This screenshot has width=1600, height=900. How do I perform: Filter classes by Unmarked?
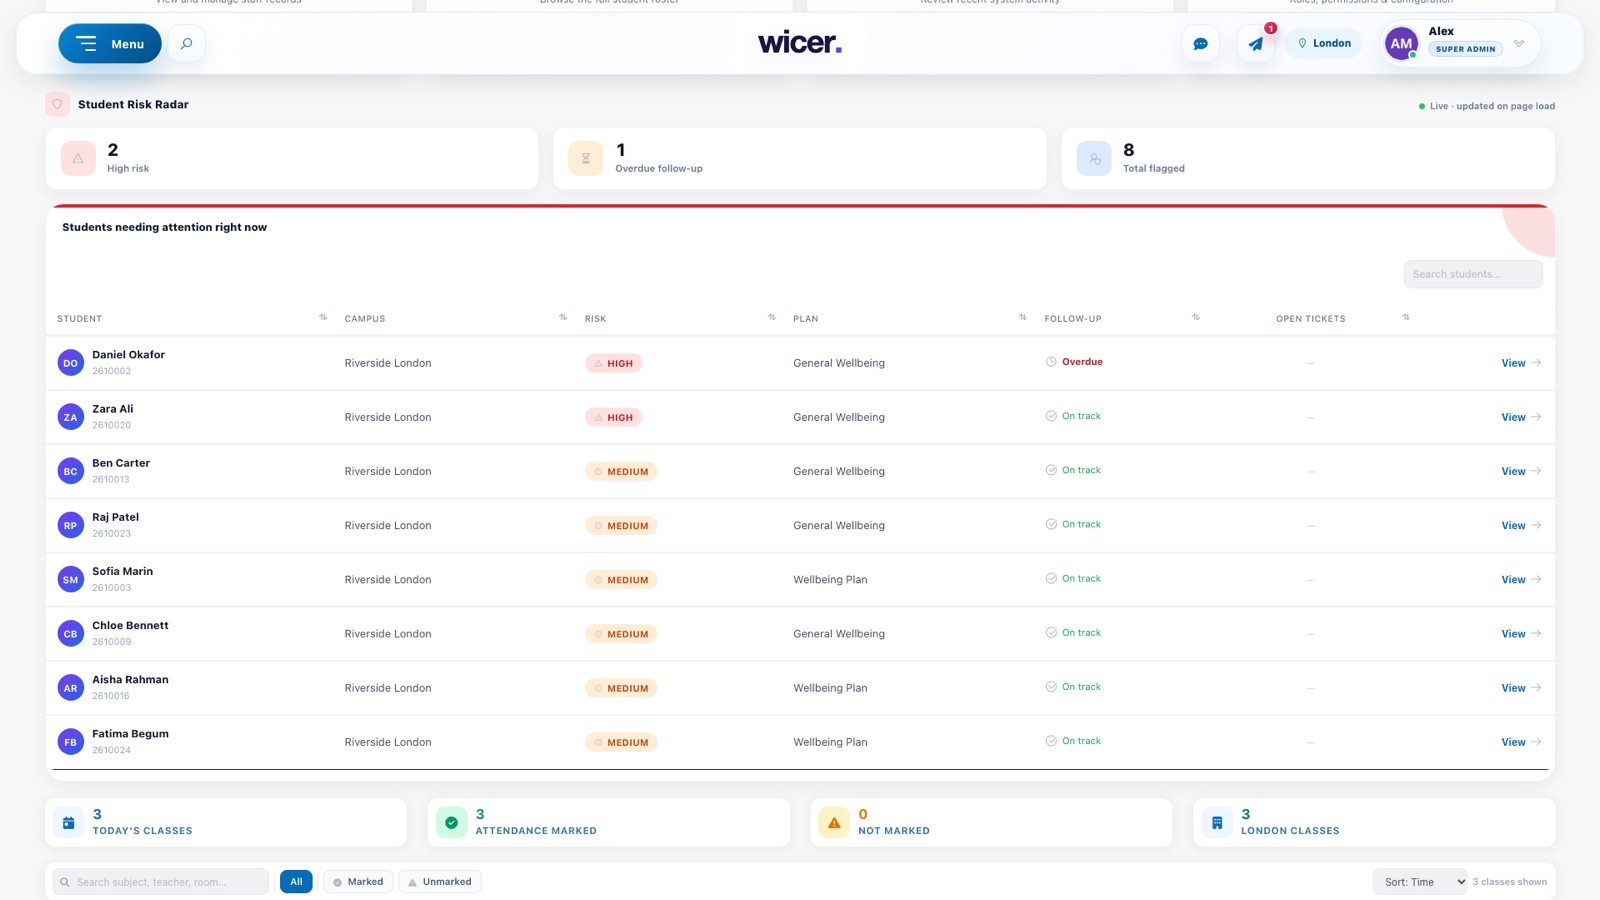(x=440, y=882)
